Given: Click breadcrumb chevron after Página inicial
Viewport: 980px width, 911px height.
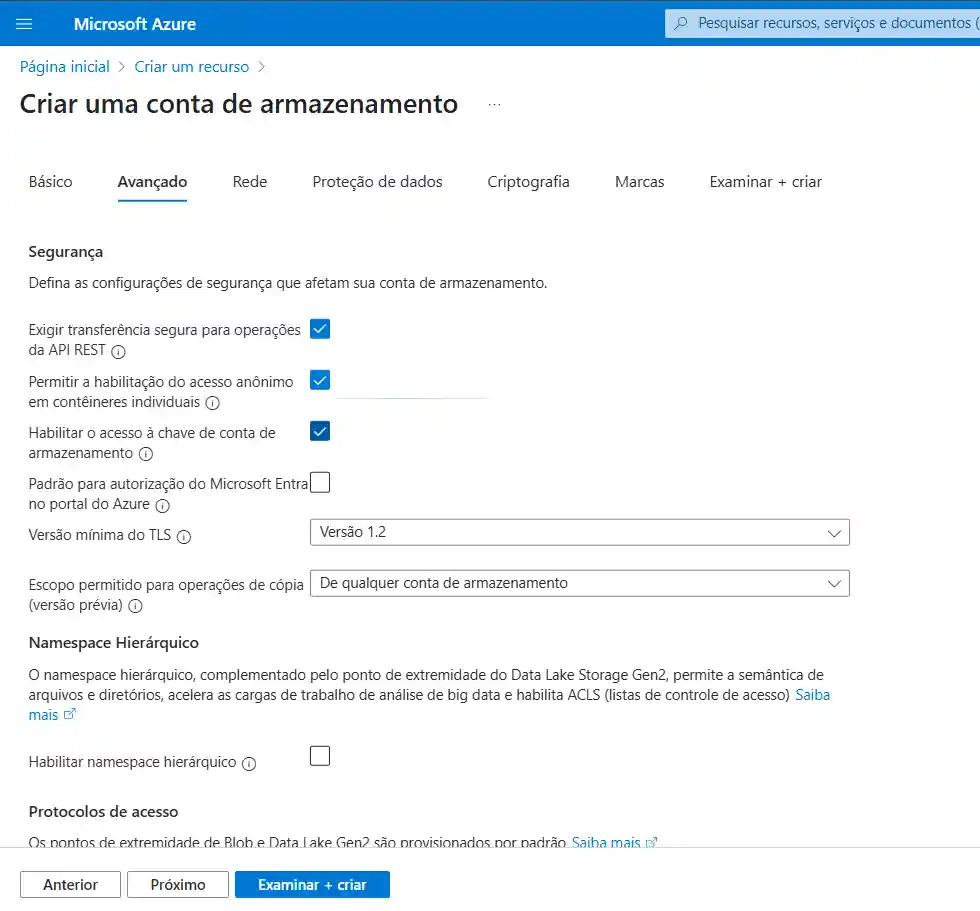Looking at the screenshot, I should tap(122, 67).
